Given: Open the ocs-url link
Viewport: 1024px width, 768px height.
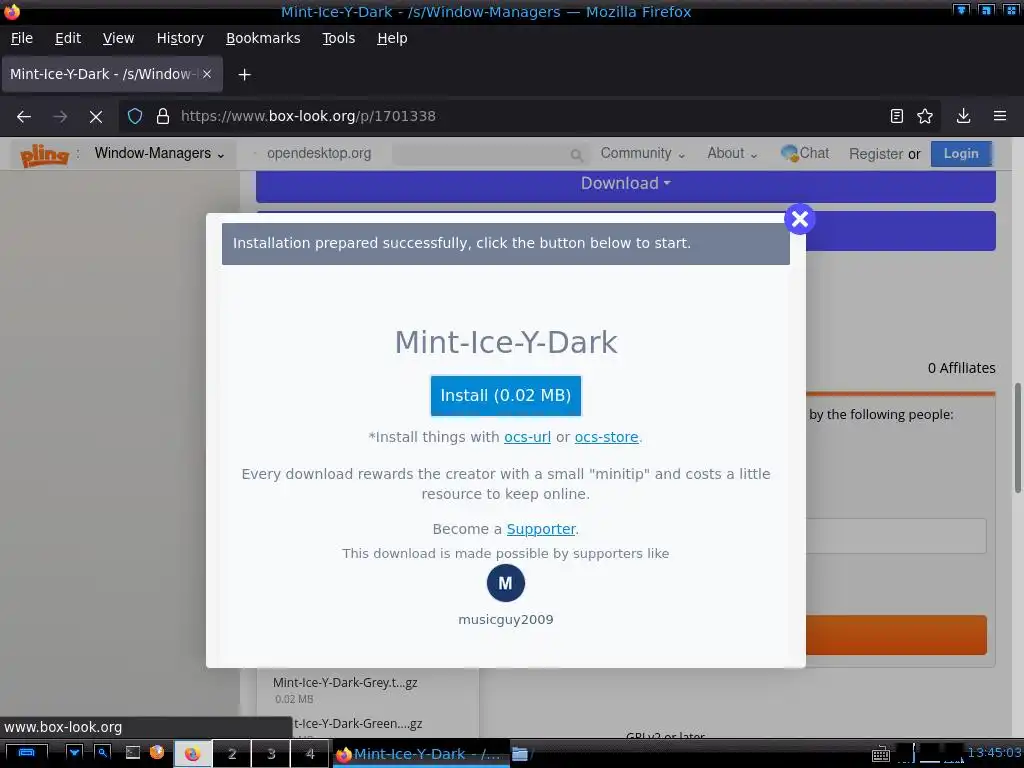Looking at the screenshot, I should [x=527, y=437].
